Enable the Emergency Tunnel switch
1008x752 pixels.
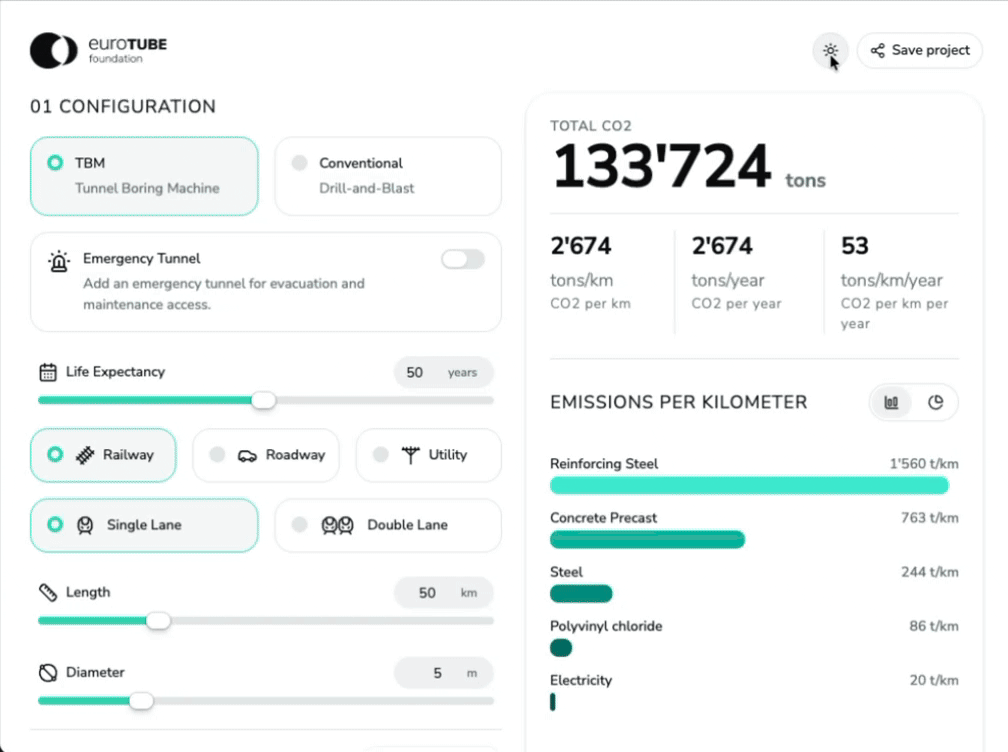tap(463, 260)
